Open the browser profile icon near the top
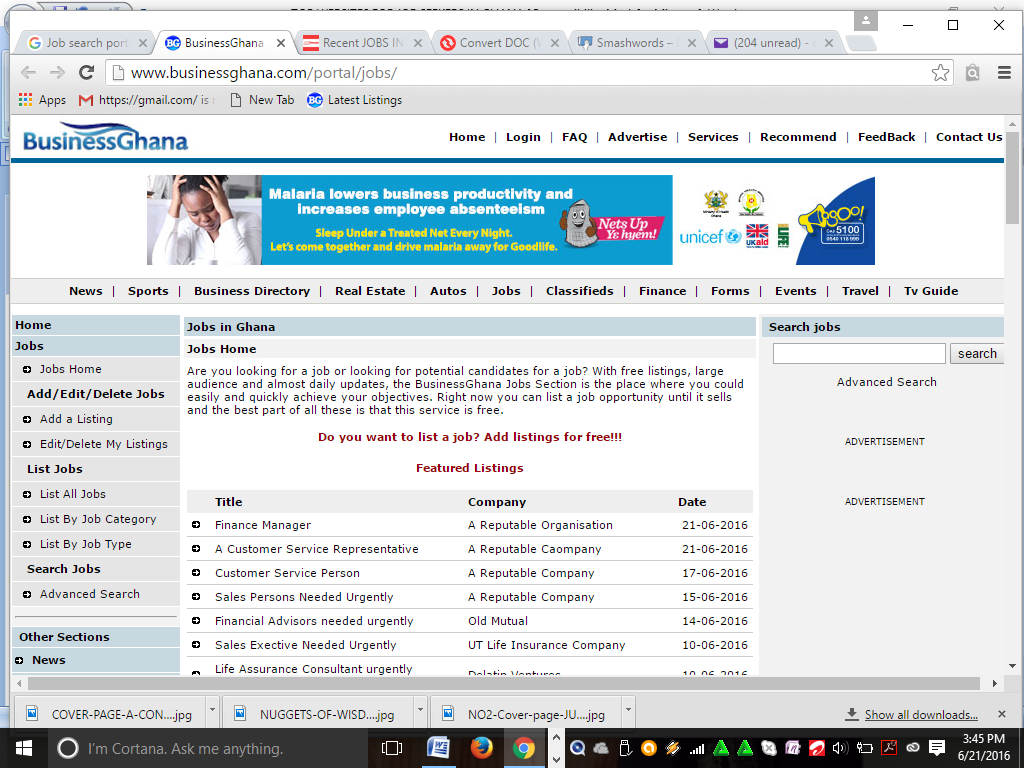This screenshot has height=768, width=1024. [x=864, y=19]
